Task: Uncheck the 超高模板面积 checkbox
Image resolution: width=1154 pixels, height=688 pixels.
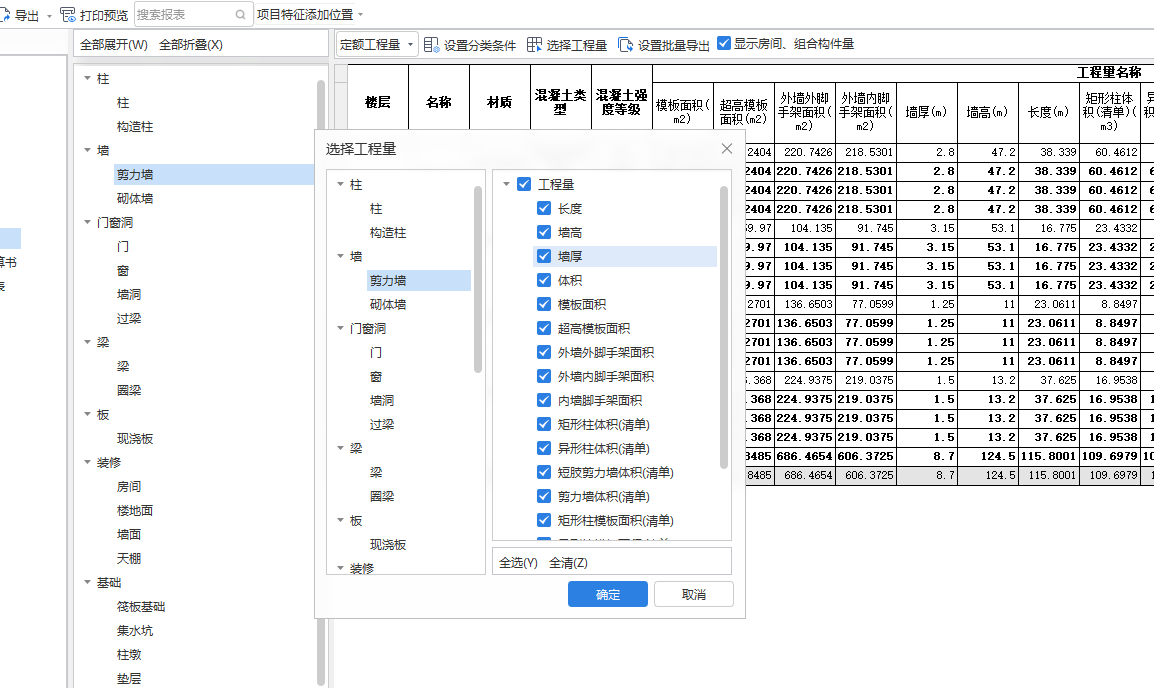Action: click(x=544, y=328)
